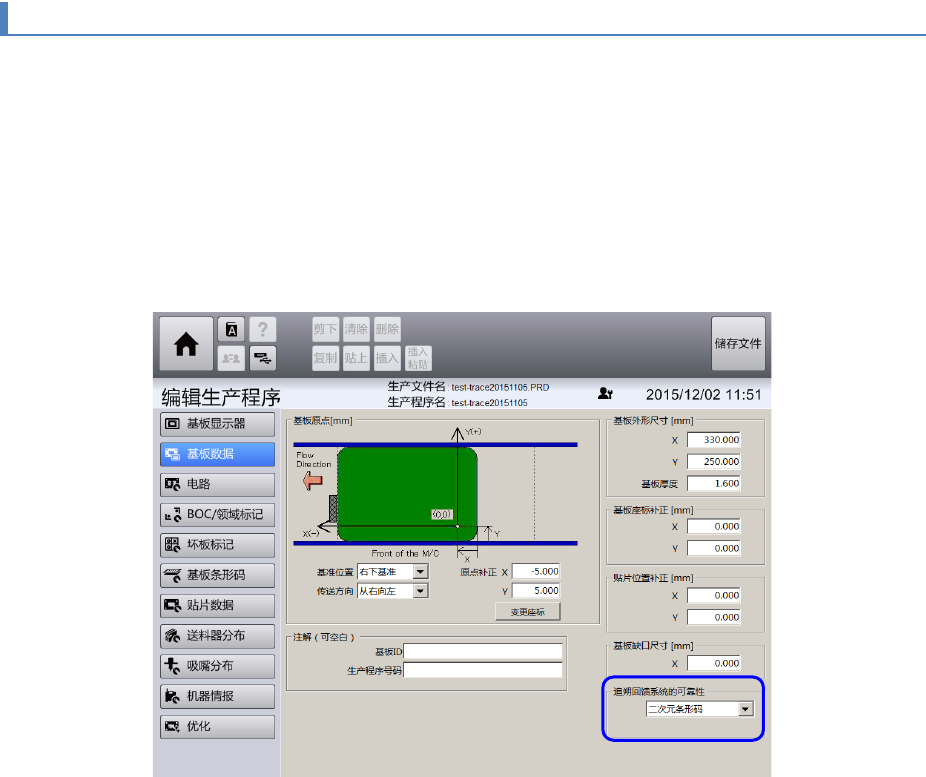Click the green board in diagram
926x777 pixels.
point(407,494)
